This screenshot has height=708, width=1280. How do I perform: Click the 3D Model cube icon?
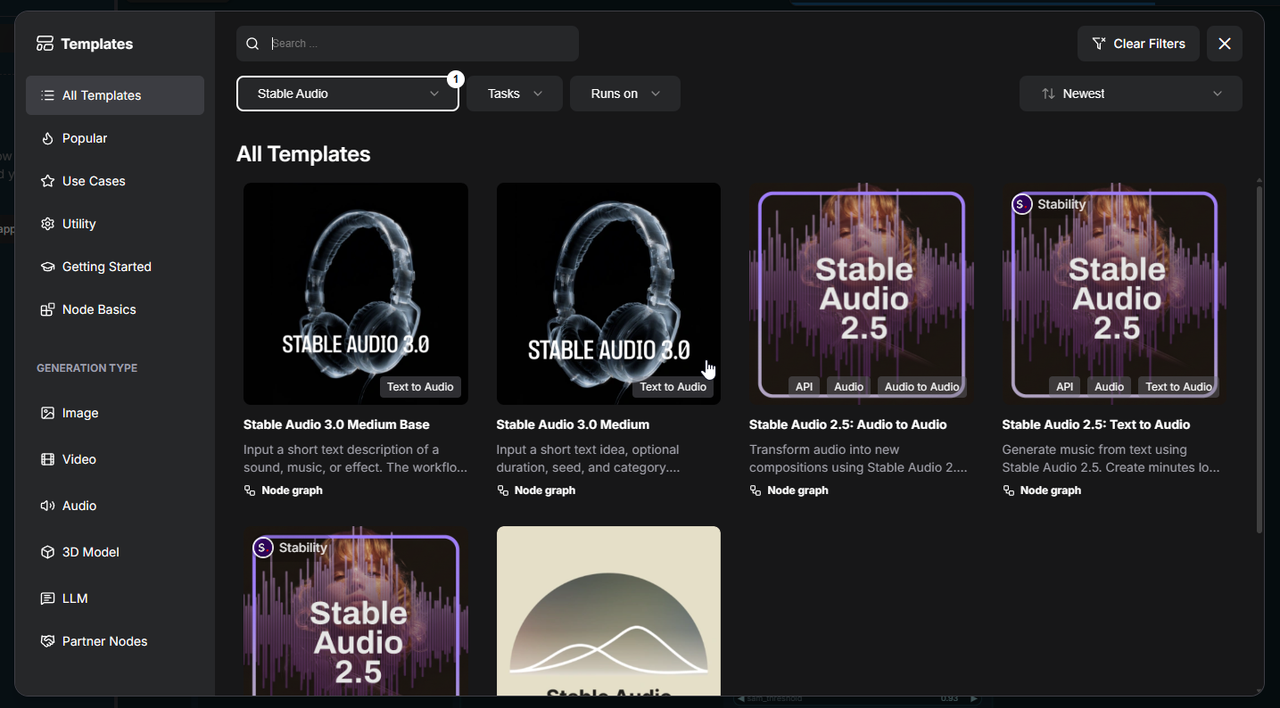[47, 552]
